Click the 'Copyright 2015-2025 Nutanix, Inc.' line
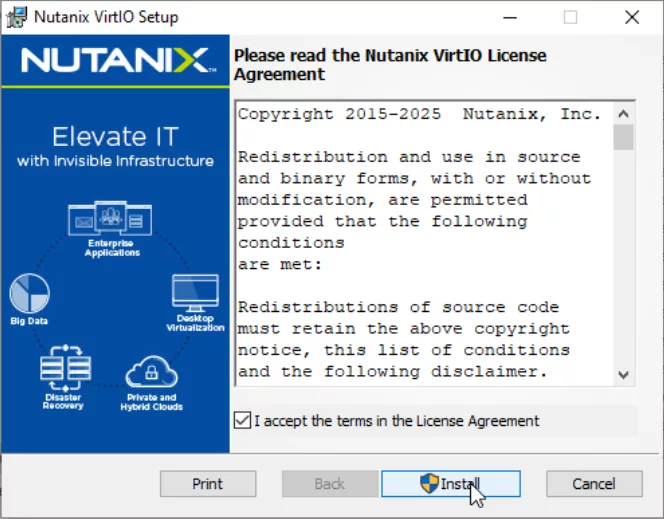 tap(419, 114)
